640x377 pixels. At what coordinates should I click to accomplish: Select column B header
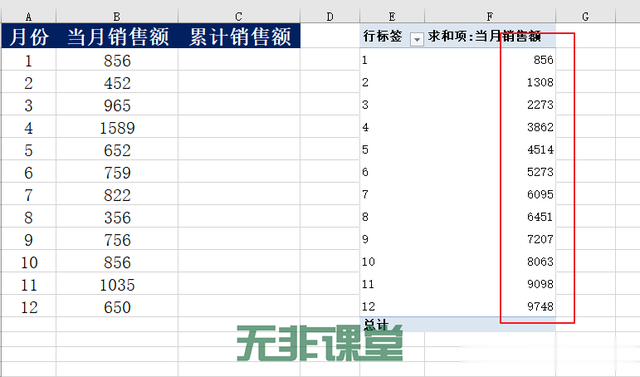117,17
